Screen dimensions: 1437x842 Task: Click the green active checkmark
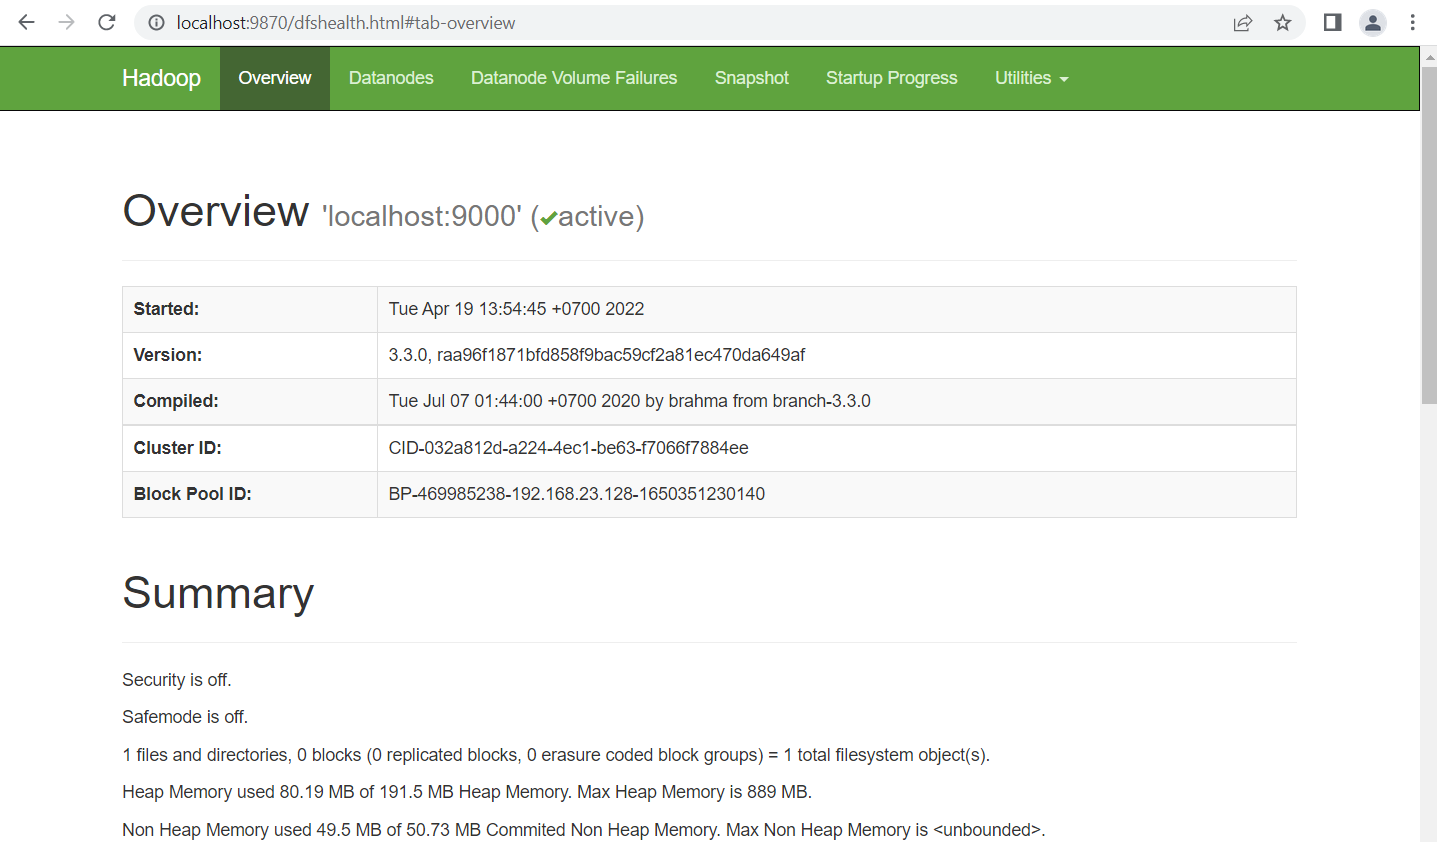(x=549, y=218)
